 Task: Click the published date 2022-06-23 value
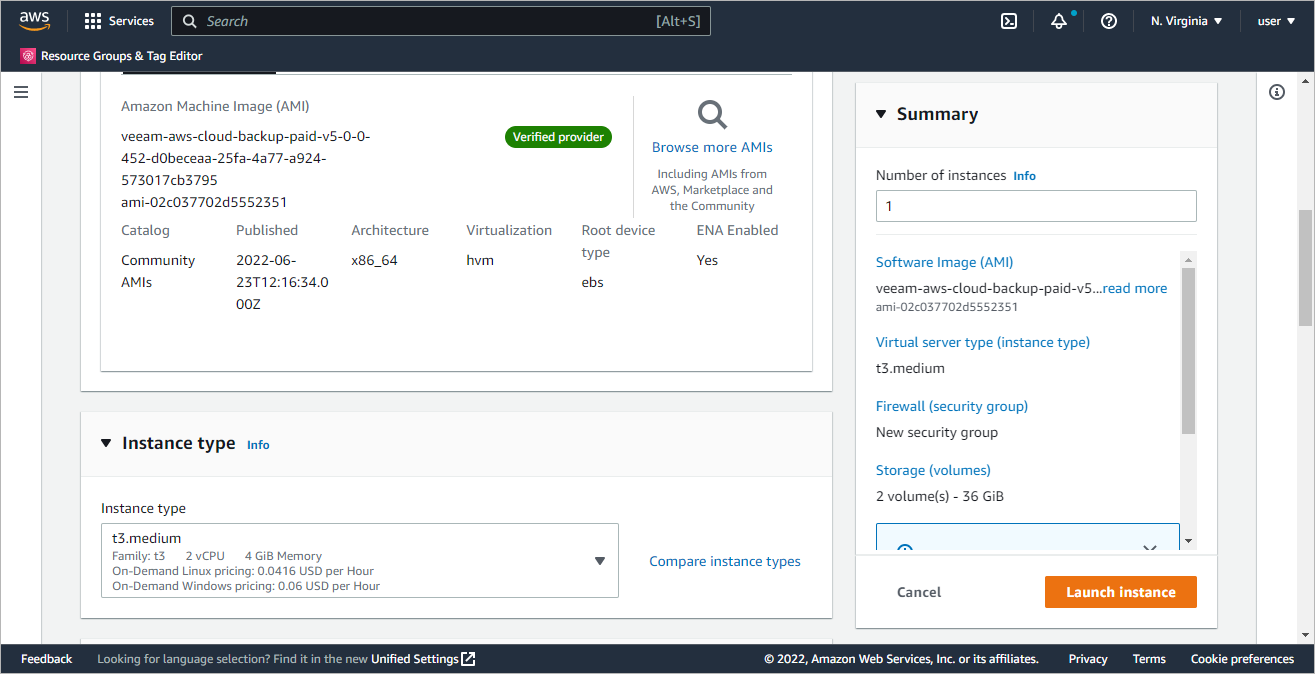point(283,282)
